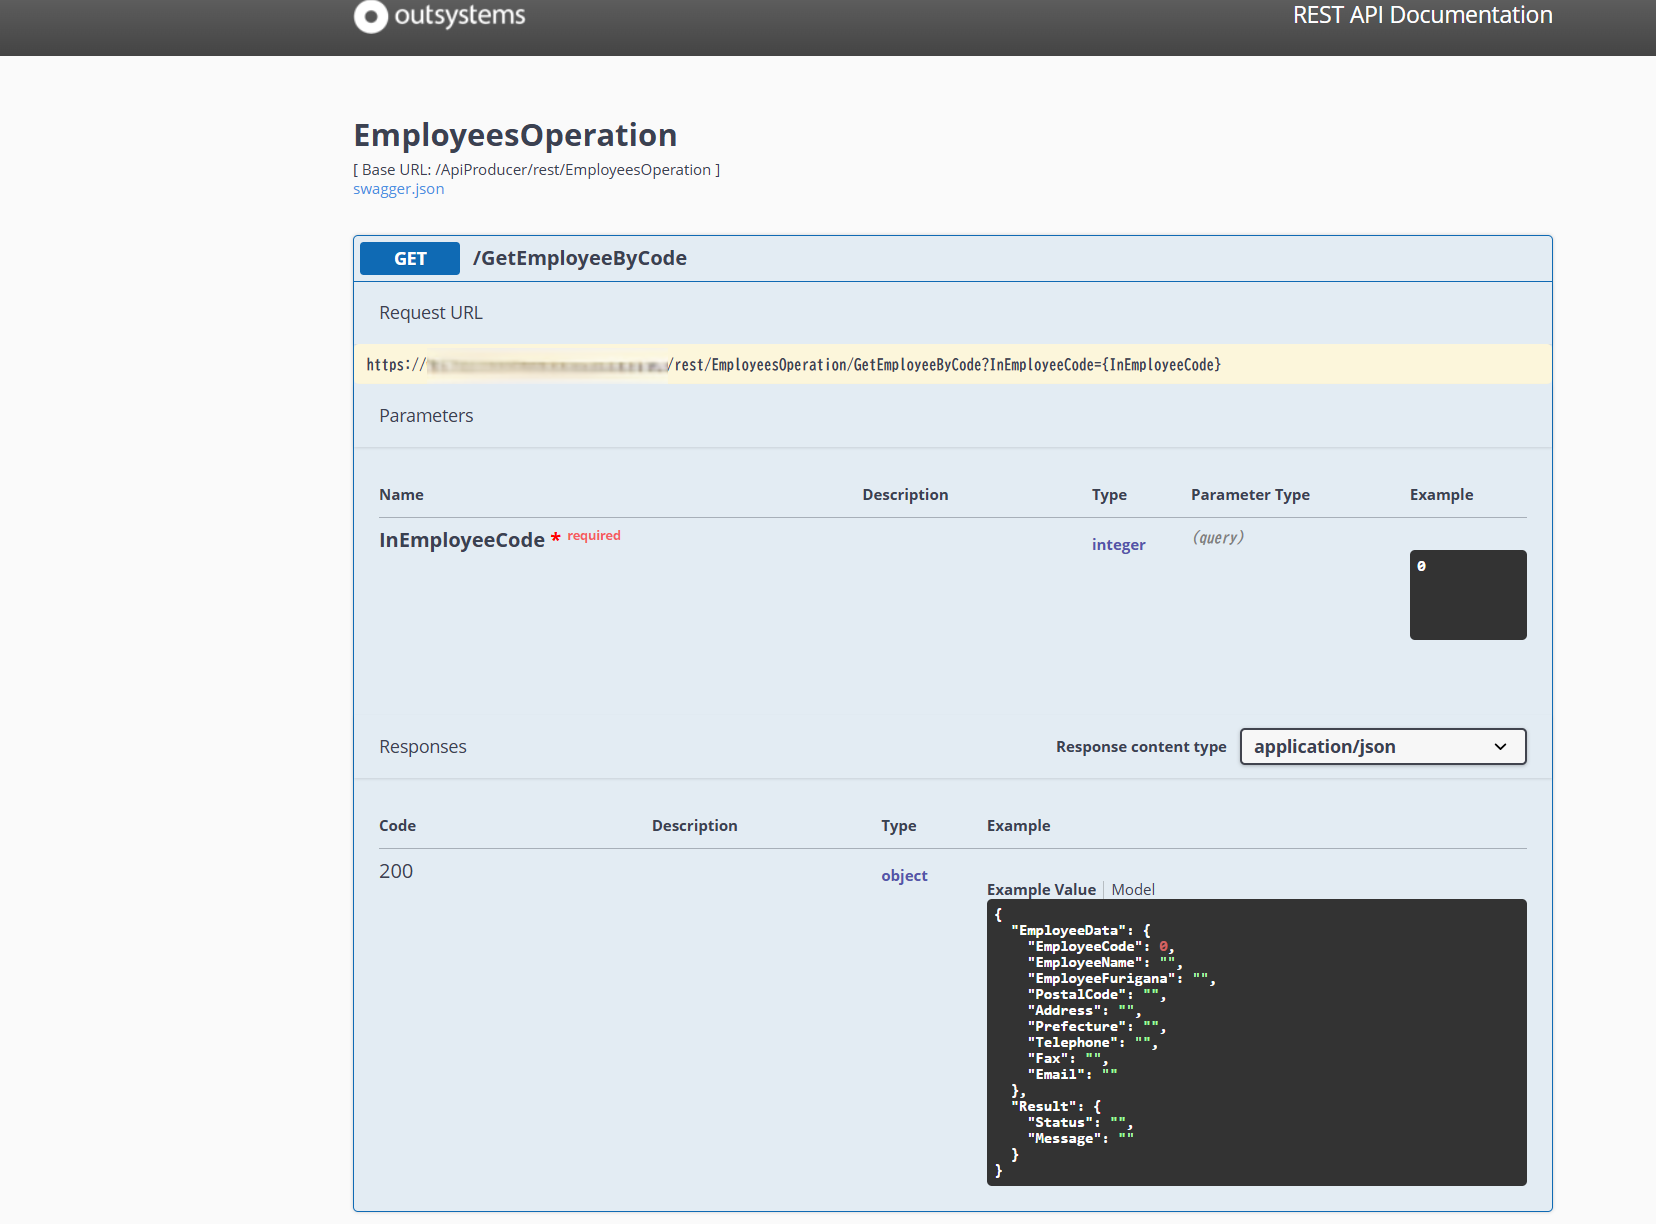
Task: Select the Example Value tab
Action: click(x=1041, y=889)
